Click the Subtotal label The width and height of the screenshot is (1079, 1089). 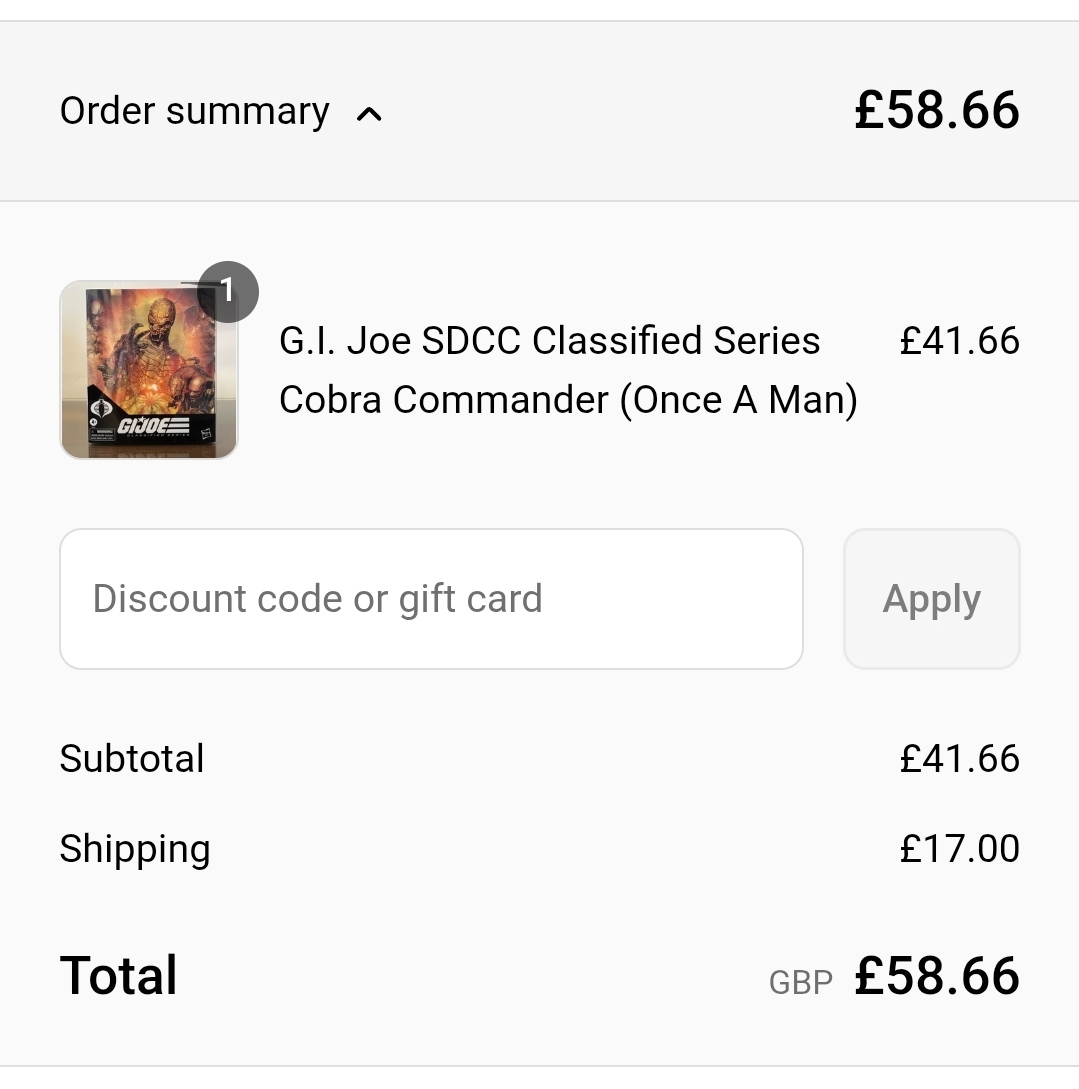tap(132, 759)
